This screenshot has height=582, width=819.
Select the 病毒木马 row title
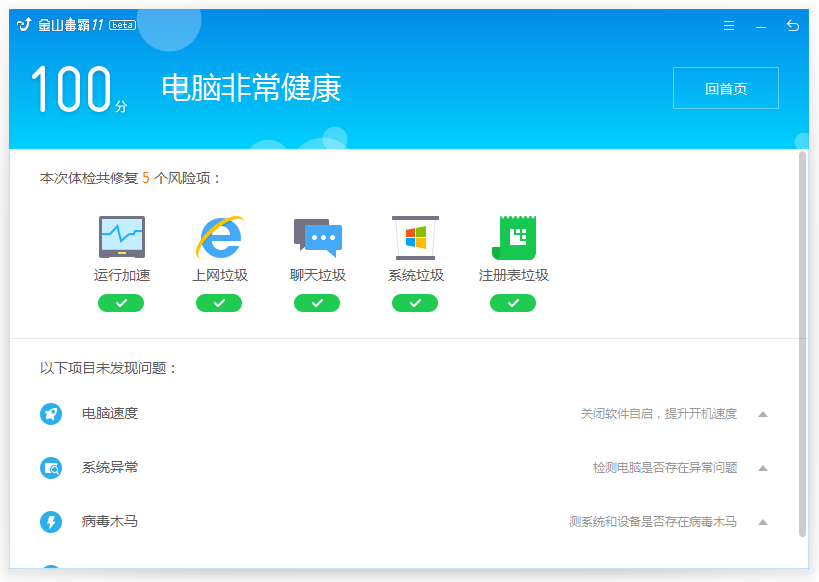110,521
